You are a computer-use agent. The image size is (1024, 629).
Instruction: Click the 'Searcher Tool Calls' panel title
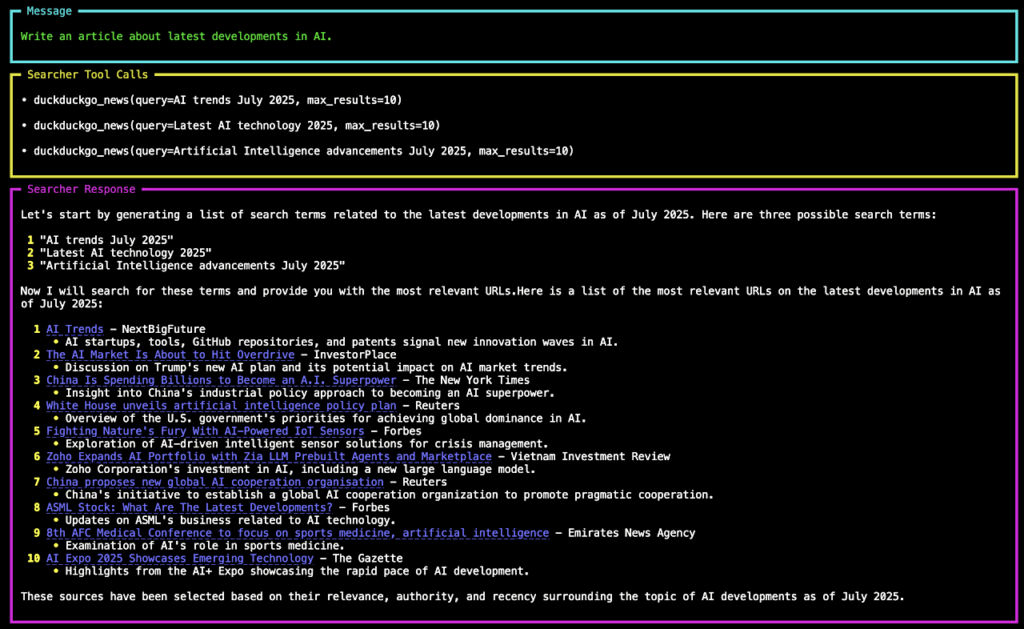click(88, 74)
